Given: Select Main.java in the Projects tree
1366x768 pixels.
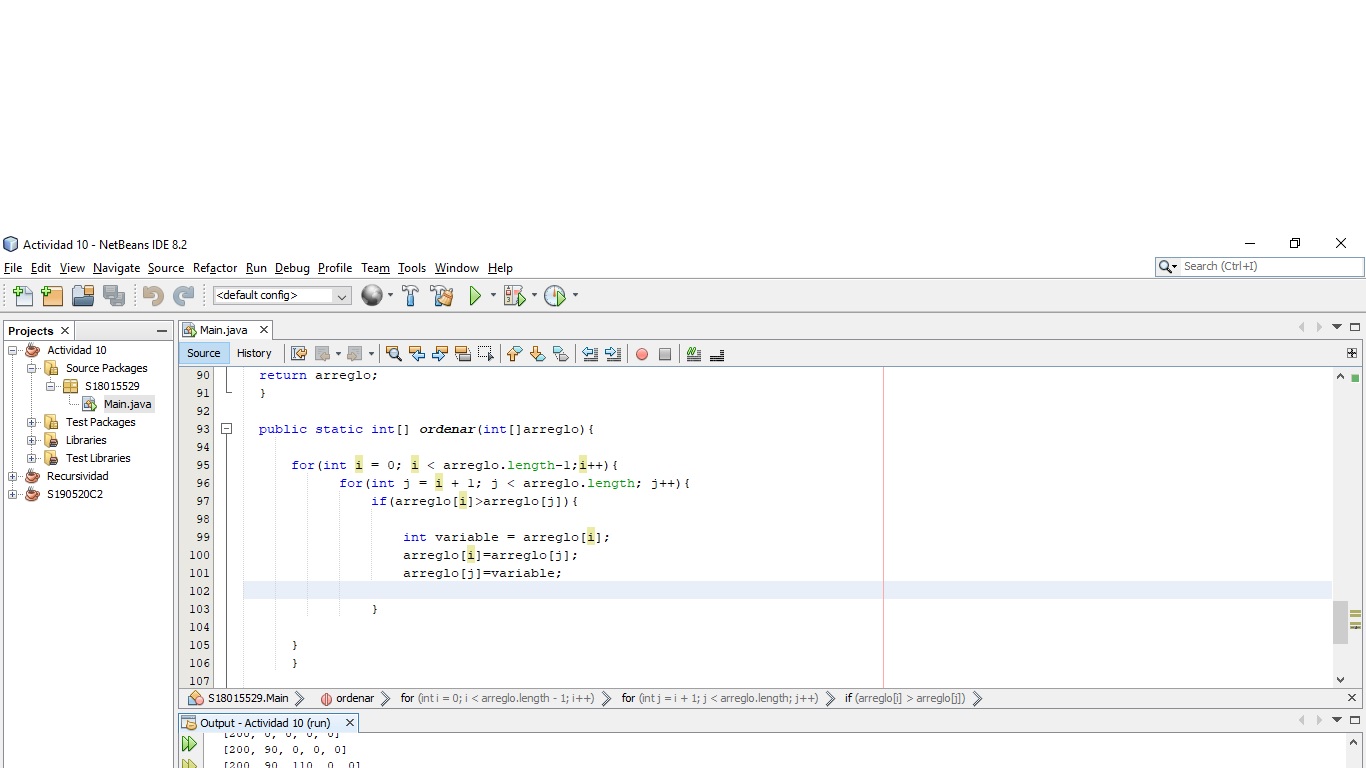Looking at the screenshot, I should 128,404.
